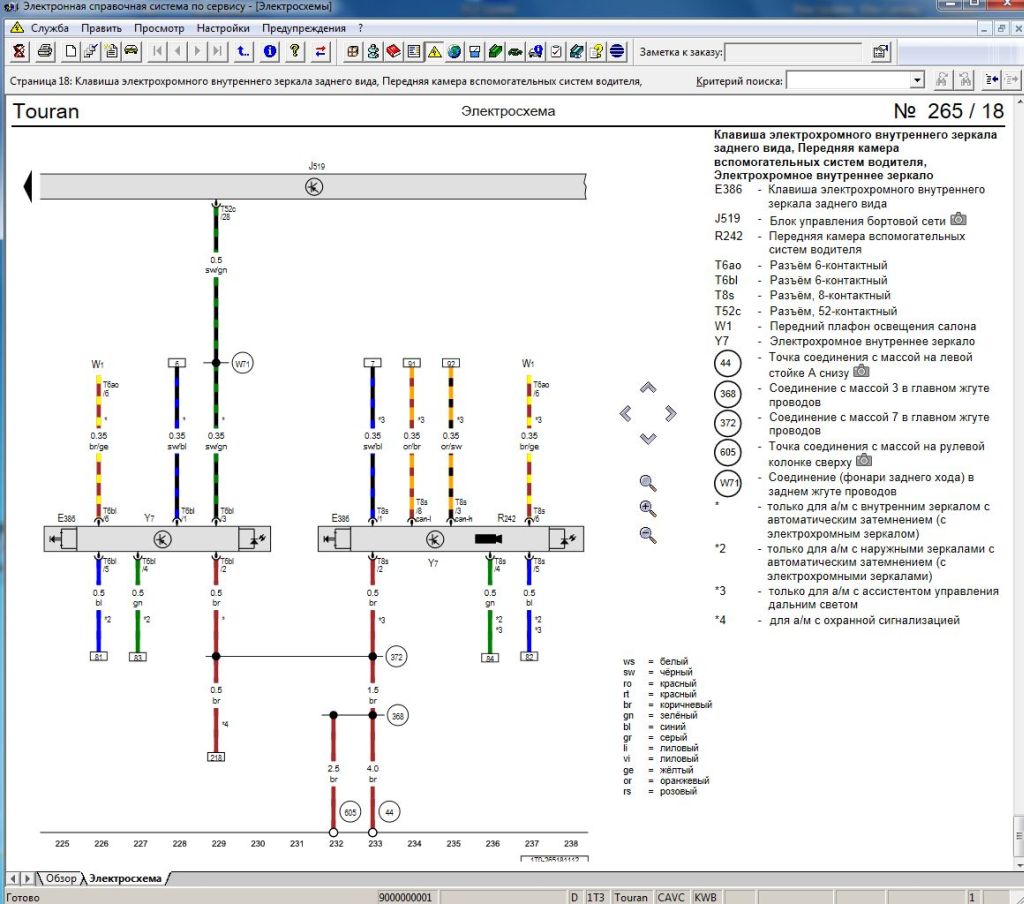
Task: Open the blue information icon
Action: click(270, 51)
